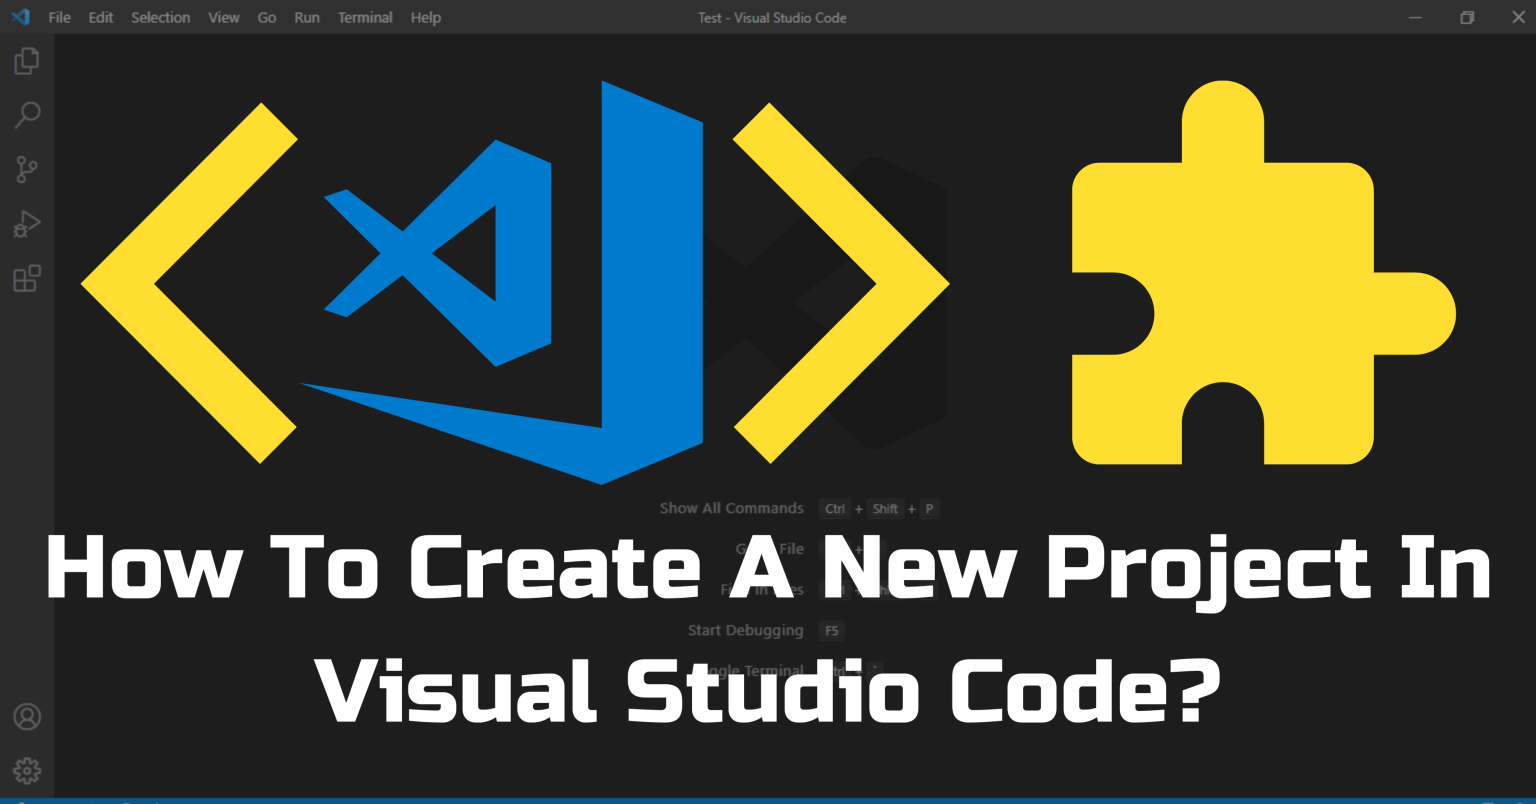The width and height of the screenshot is (1536, 804).
Task: Open the Edit menu
Action: pyautogui.click(x=100, y=17)
